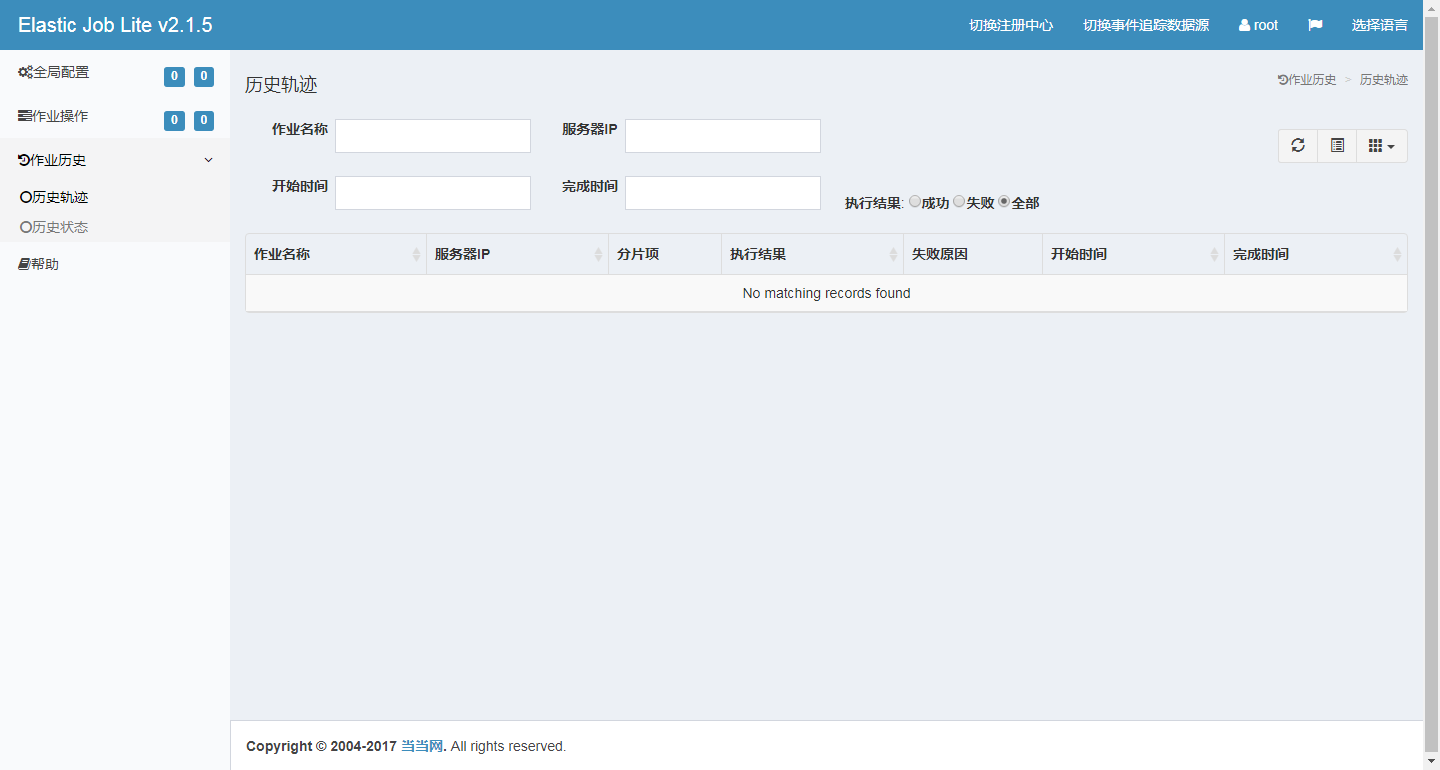Screen dimensions: 1440x770
Task: Sort by 作业名称 column sort arrows
Action: point(416,255)
